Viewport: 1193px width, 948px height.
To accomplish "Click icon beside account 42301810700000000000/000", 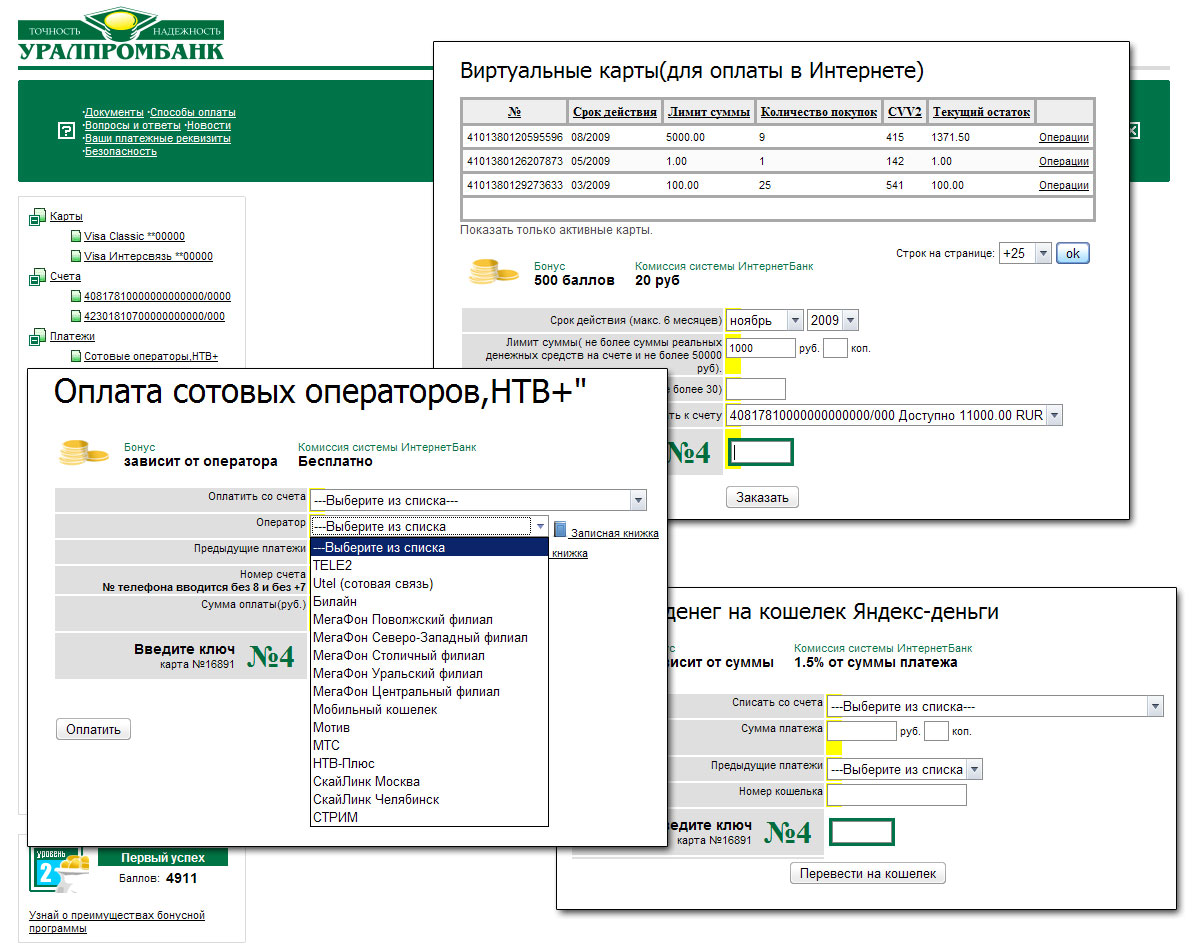I will coord(75,317).
